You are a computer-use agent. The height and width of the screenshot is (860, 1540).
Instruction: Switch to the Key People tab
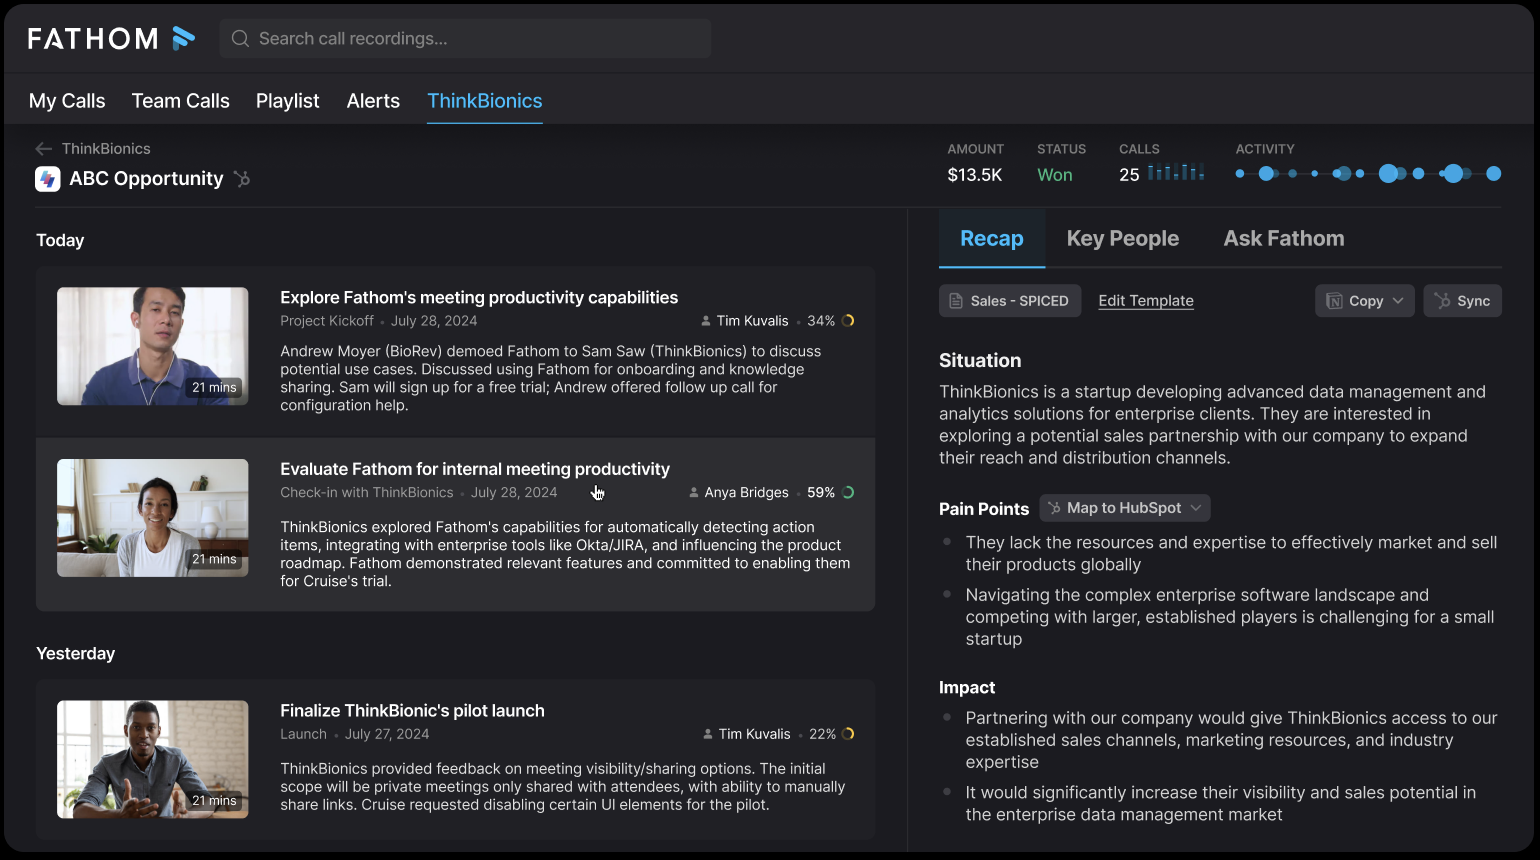[x=1123, y=238]
